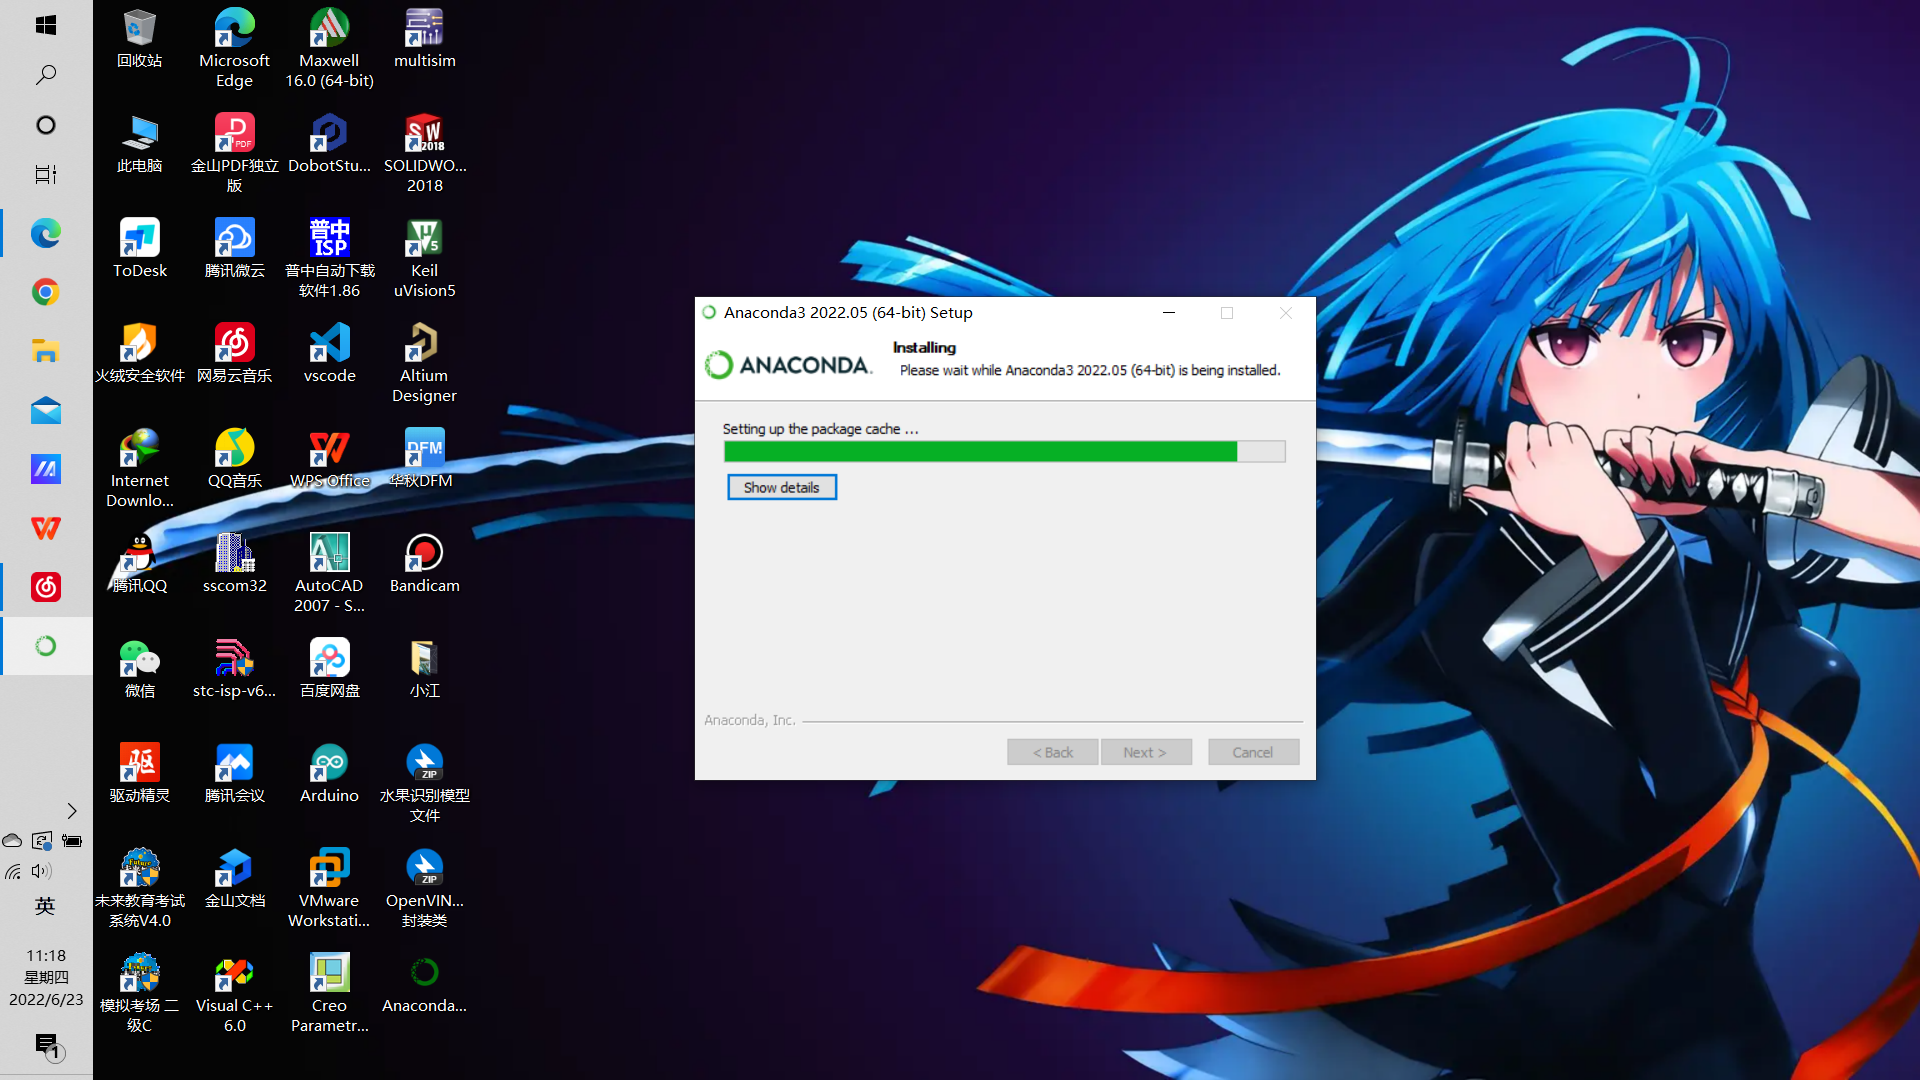Open taskbar search magnifier

click(46, 75)
